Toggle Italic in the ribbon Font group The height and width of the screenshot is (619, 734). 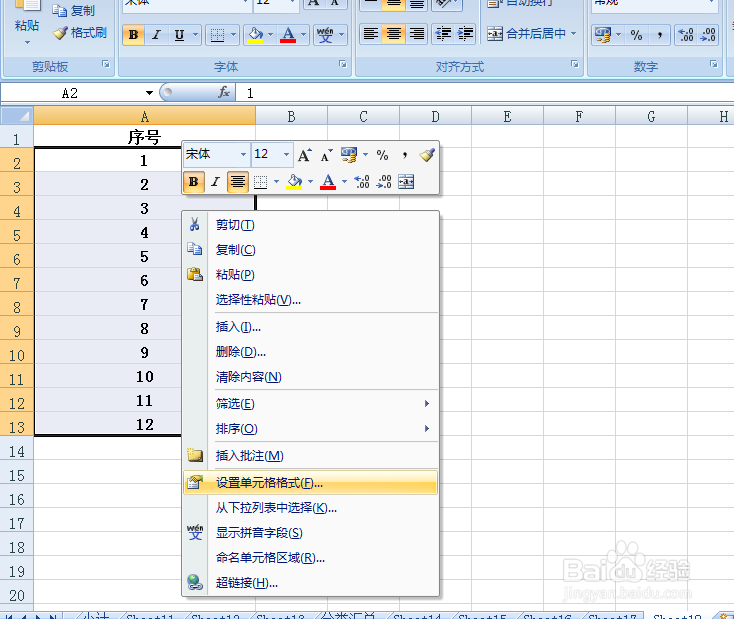[156, 35]
